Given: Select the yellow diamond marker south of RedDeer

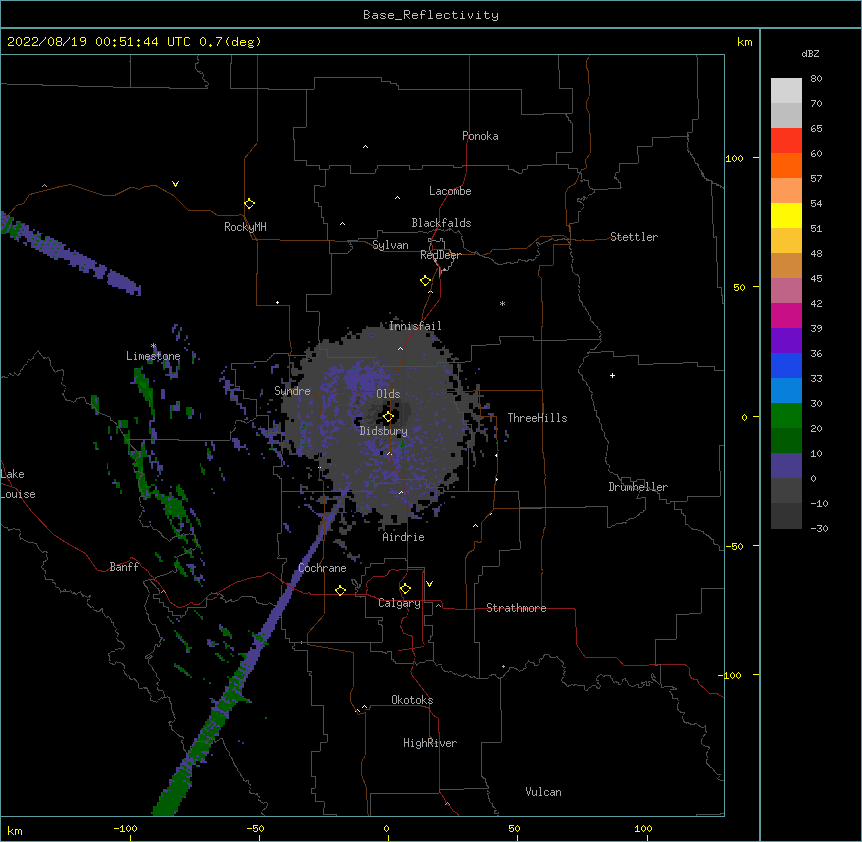Looking at the screenshot, I should tap(425, 281).
